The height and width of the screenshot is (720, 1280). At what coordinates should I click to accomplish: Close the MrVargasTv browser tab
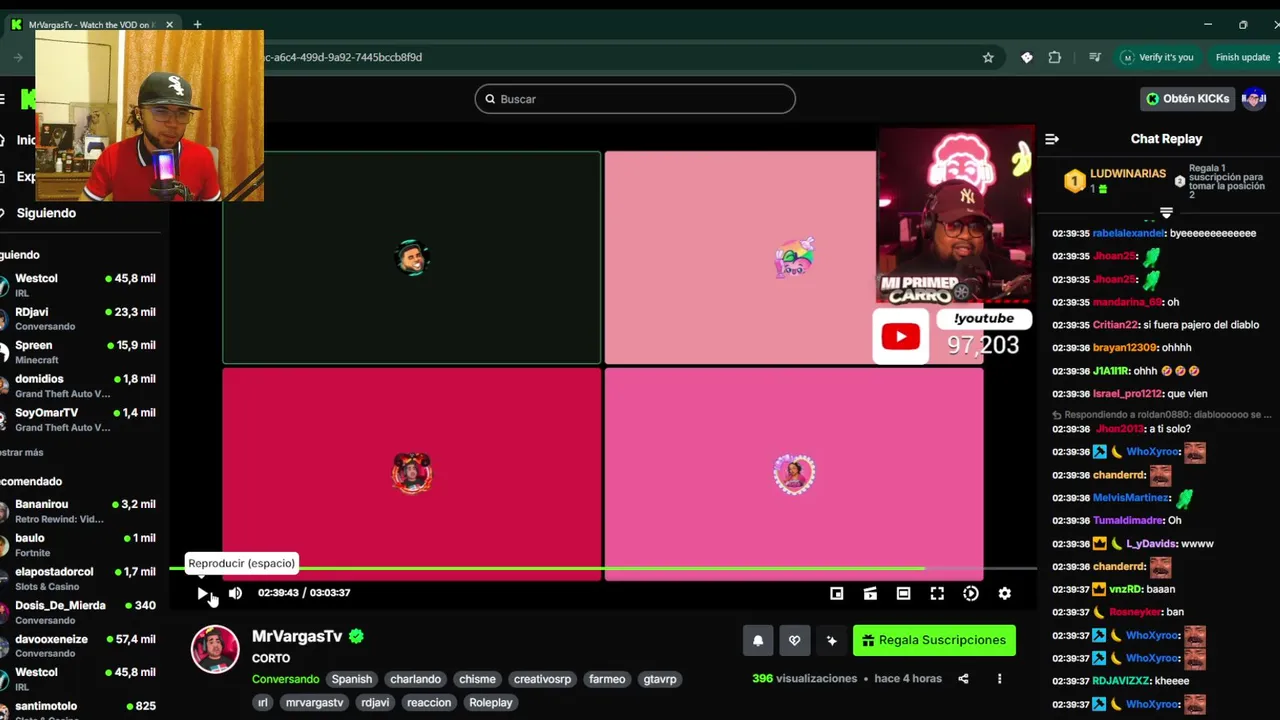coord(169,24)
